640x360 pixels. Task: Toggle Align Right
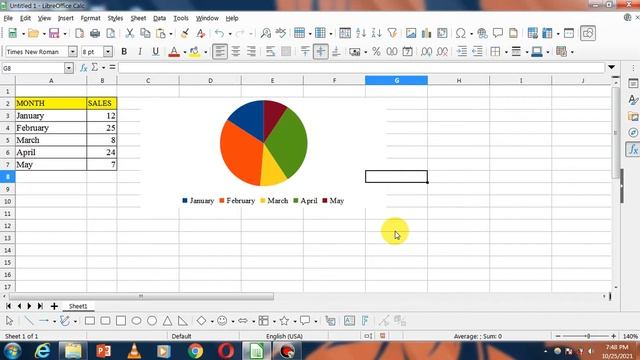click(x=251, y=51)
